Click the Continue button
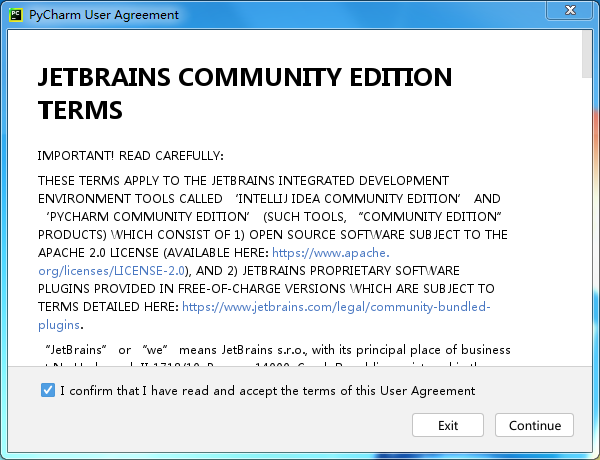This screenshot has height=460, width=600. coord(534,425)
